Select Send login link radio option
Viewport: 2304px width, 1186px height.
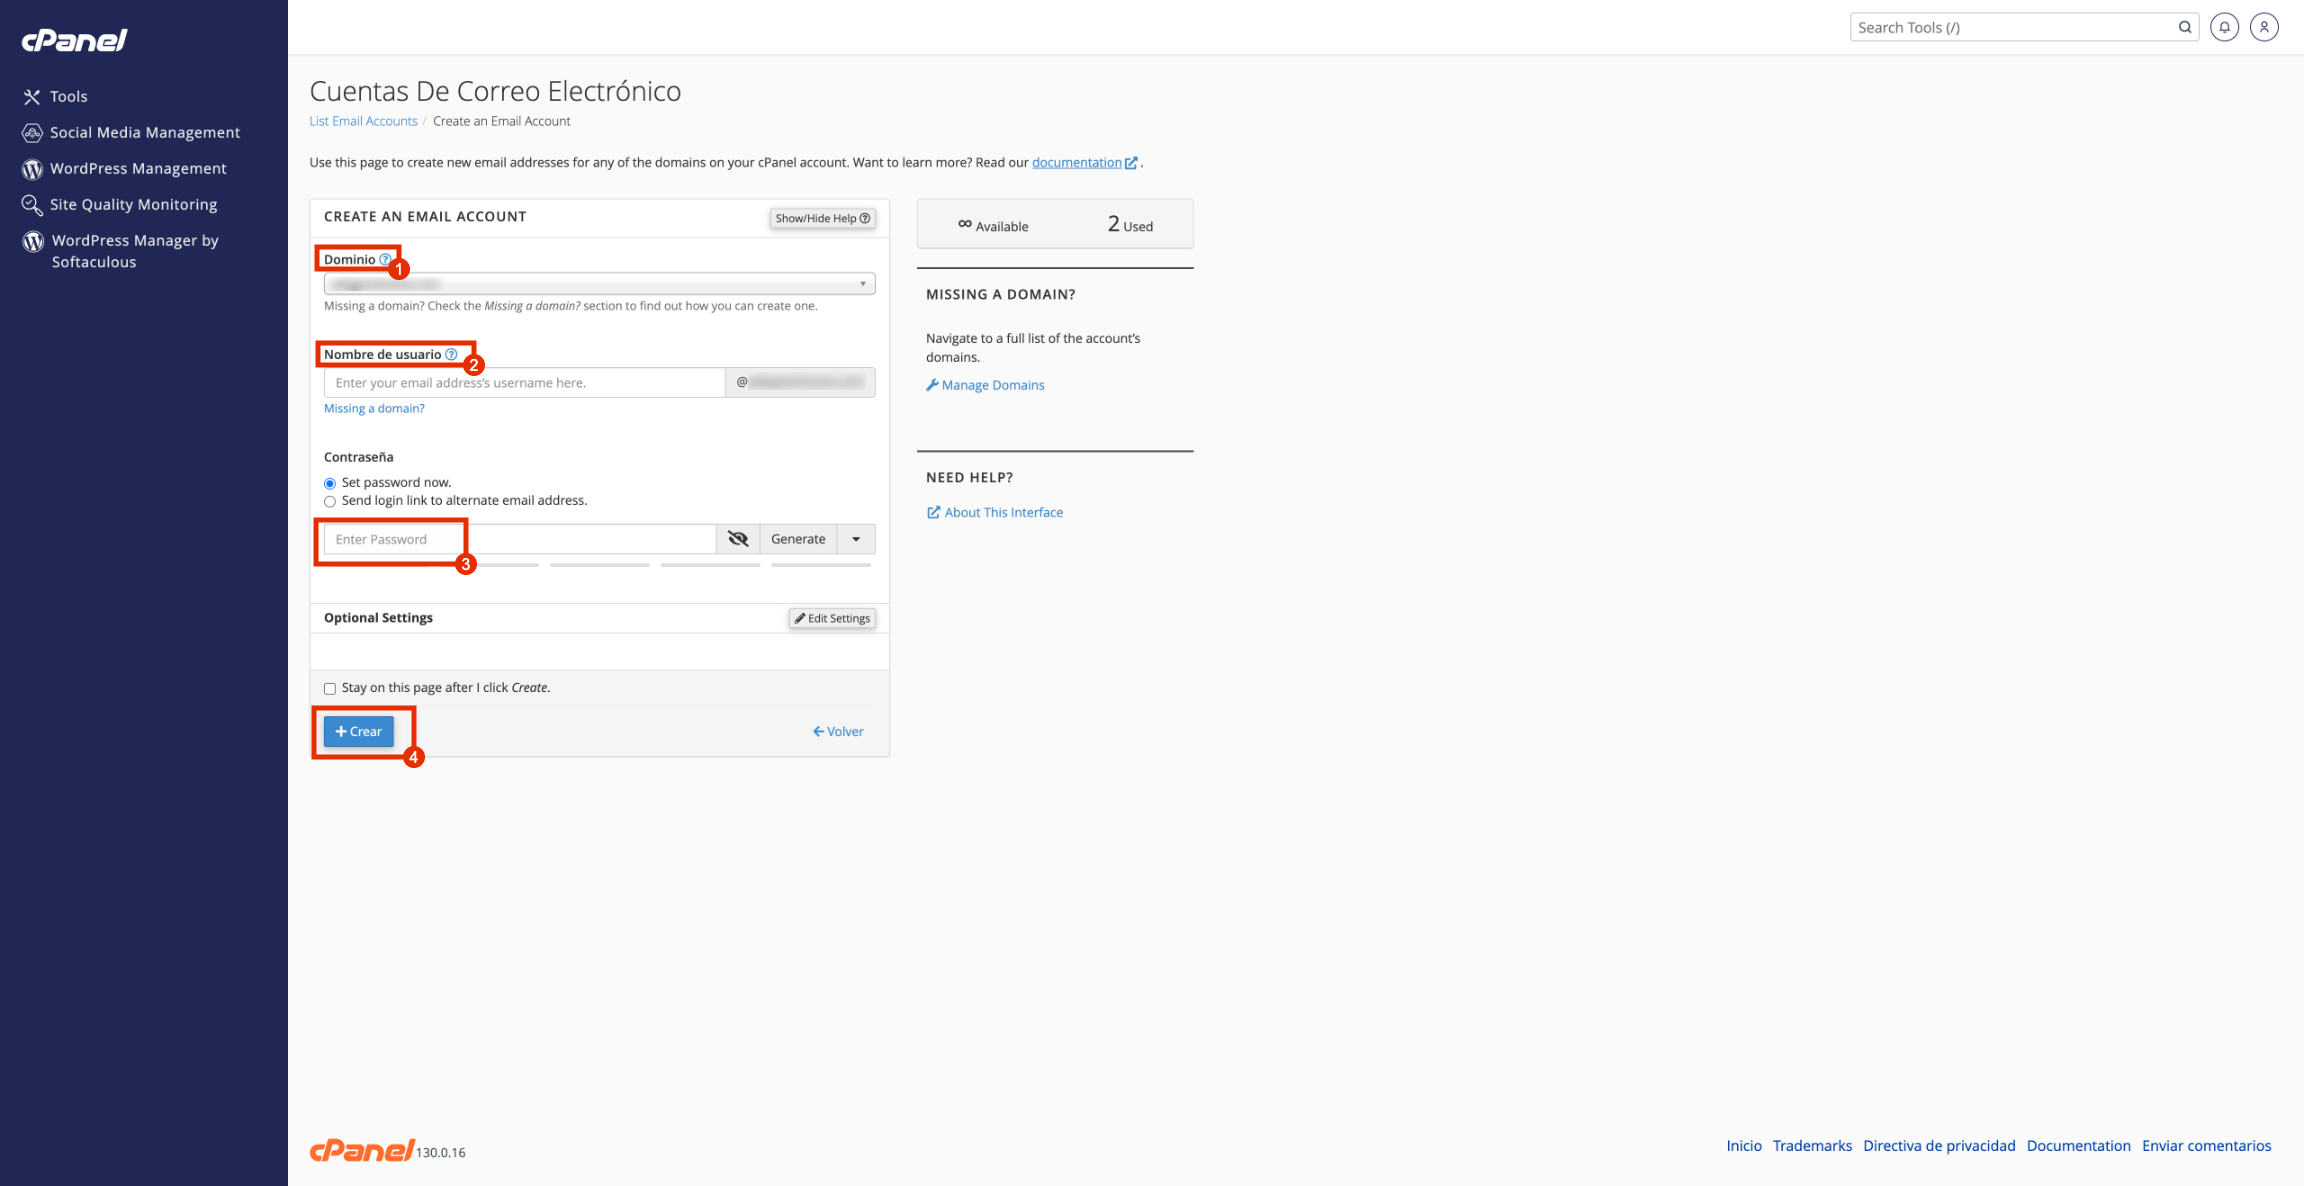[330, 502]
